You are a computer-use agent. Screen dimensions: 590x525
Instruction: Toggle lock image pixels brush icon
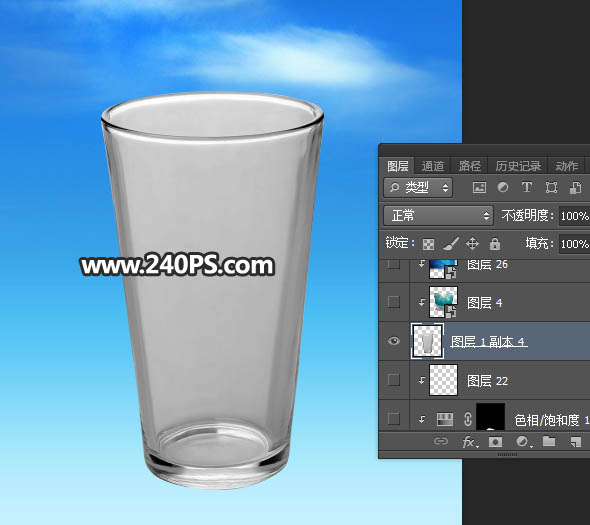[450, 244]
